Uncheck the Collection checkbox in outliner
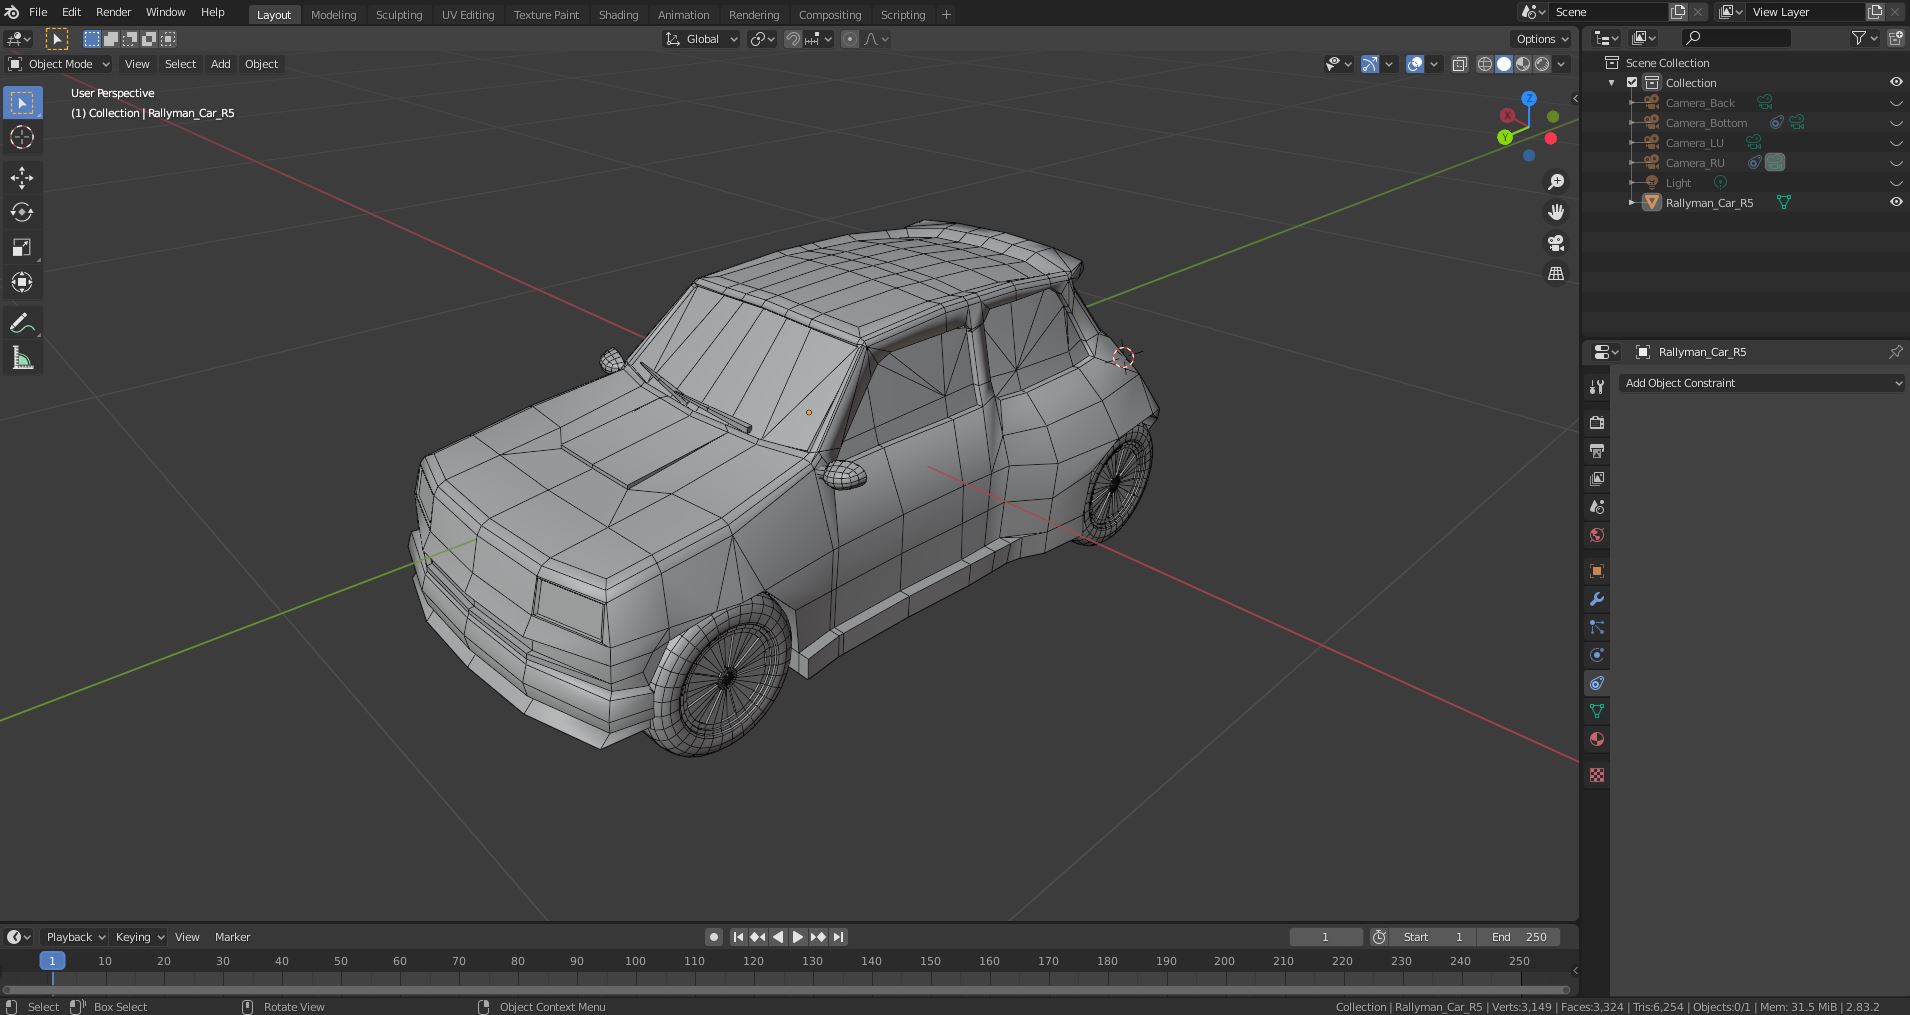The image size is (1910, 1015). (1632, 83)
